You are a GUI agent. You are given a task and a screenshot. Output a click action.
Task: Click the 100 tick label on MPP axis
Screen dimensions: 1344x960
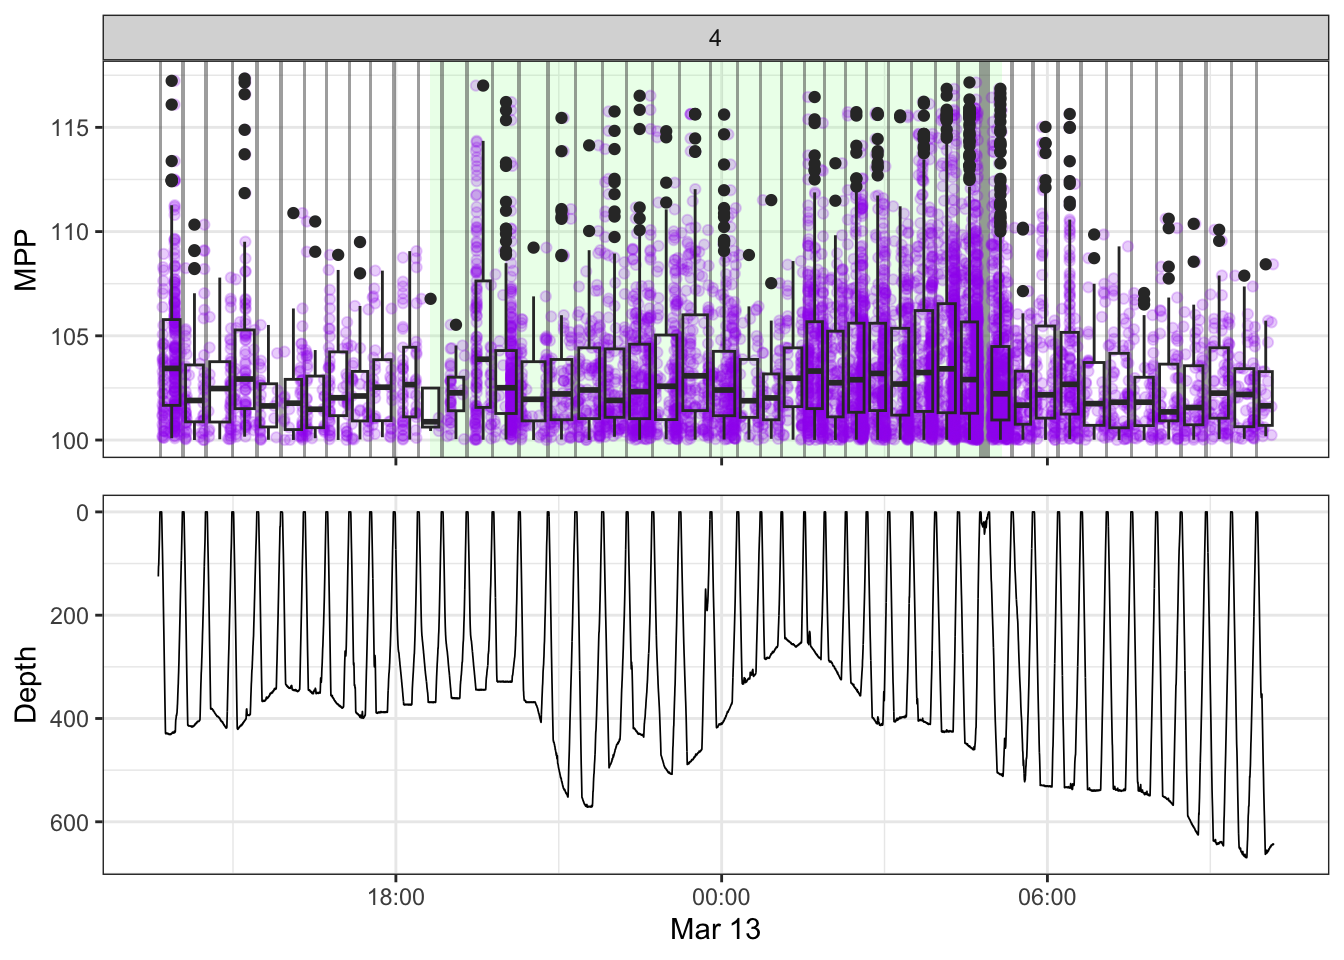(71, 440)
